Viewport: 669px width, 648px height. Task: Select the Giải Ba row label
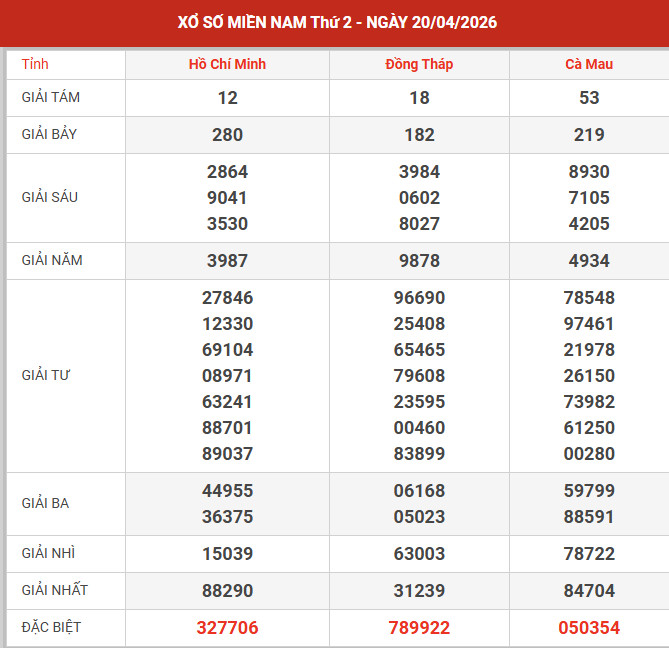(x=46, y=503)
